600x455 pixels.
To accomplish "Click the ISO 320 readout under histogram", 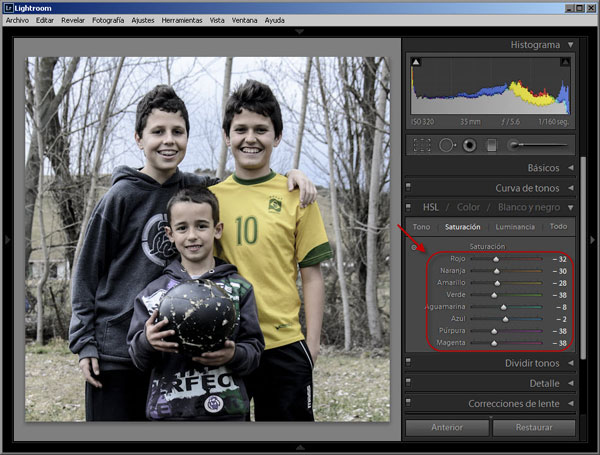I will click(x=423, y=122).
